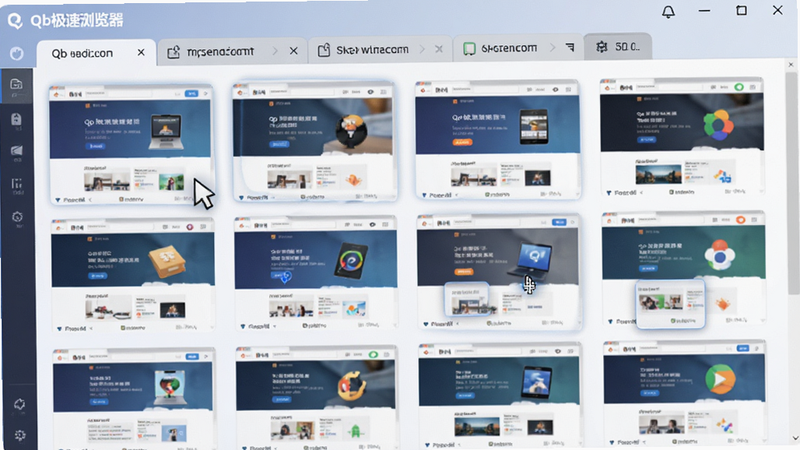Screen dimensions: 800x450
Task: Close the Qb sadi:con tab
Action: pyautogui.click(x=141, y=53)
